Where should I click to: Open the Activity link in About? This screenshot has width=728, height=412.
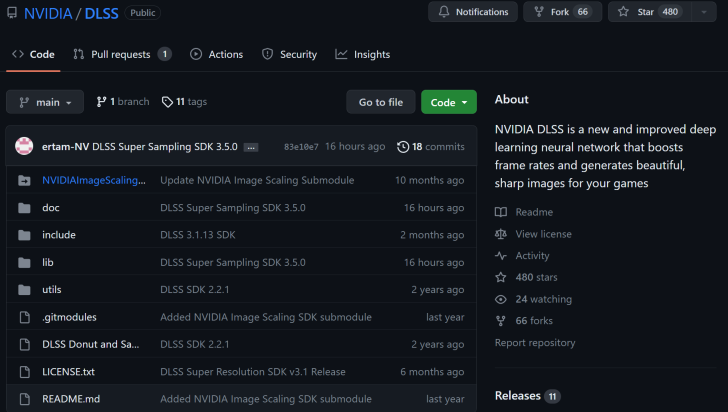[x=522, y=256]
